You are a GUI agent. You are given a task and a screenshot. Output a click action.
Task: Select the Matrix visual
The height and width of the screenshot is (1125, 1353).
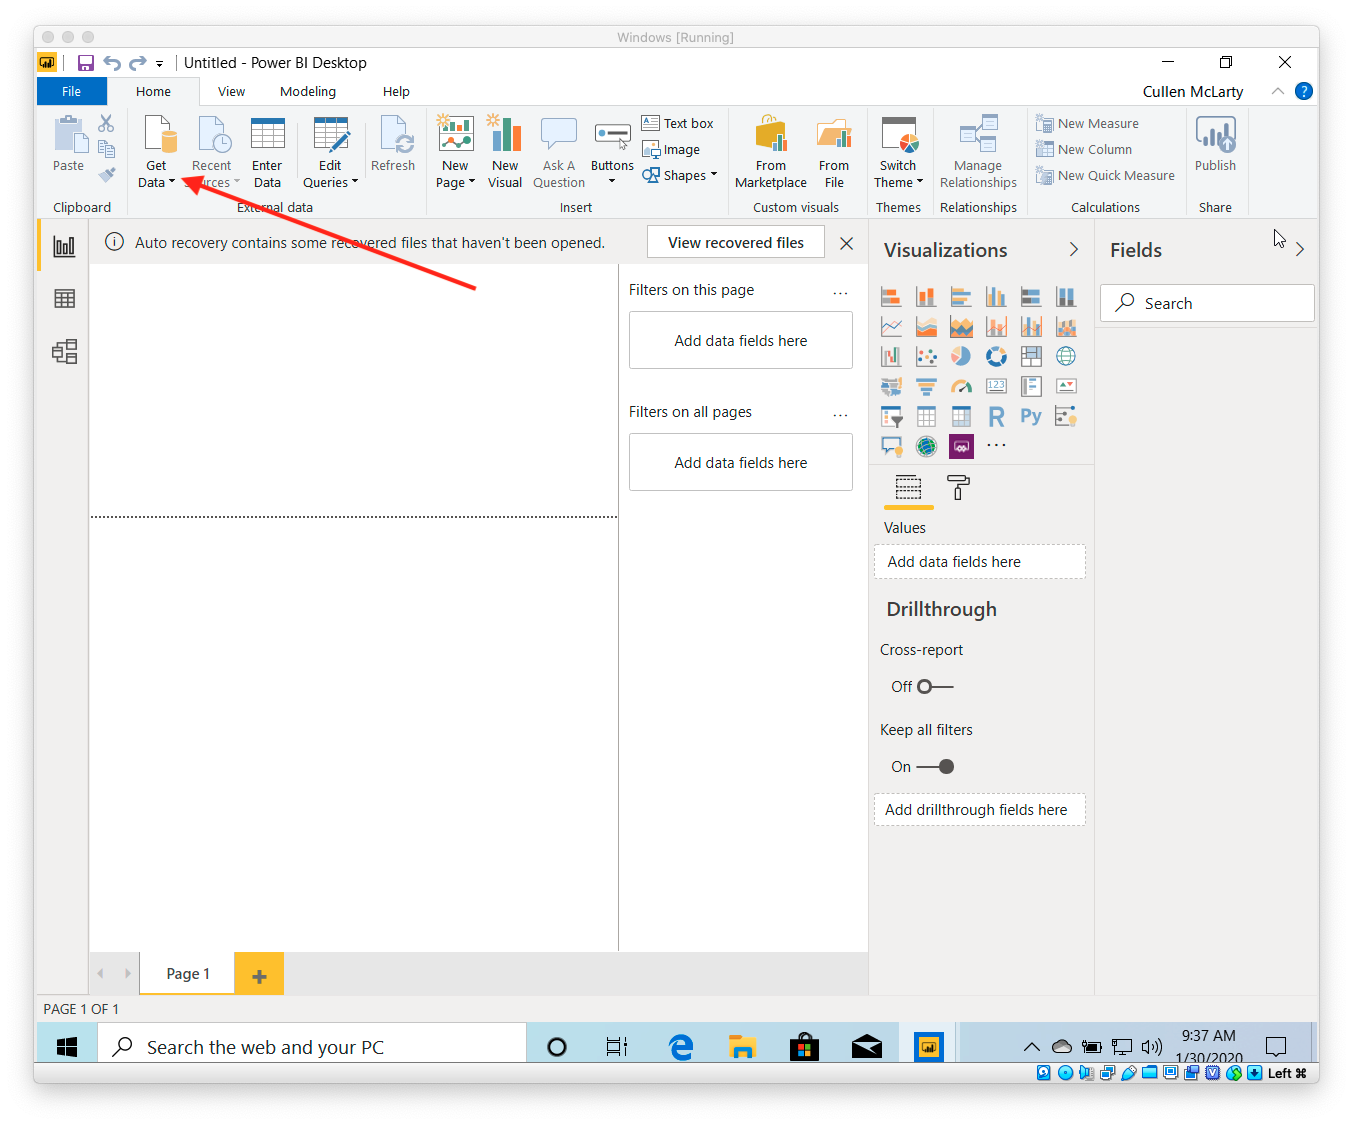[961, 416]
